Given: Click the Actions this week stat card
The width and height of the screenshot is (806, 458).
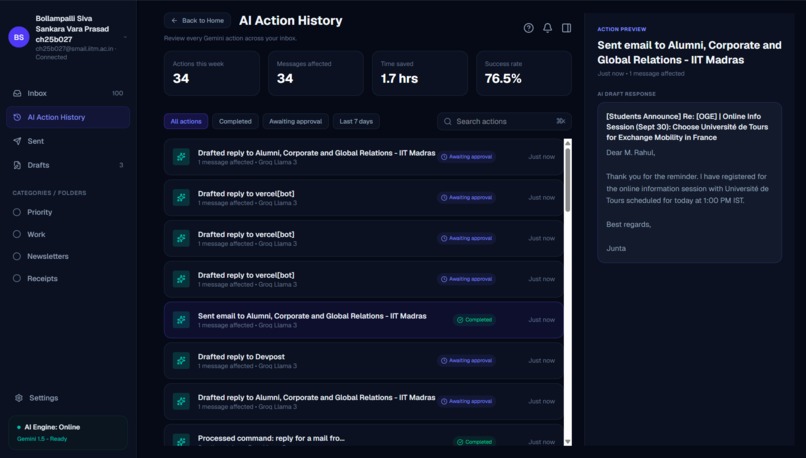Looking at the screenshot, I should tap(212, 73).
